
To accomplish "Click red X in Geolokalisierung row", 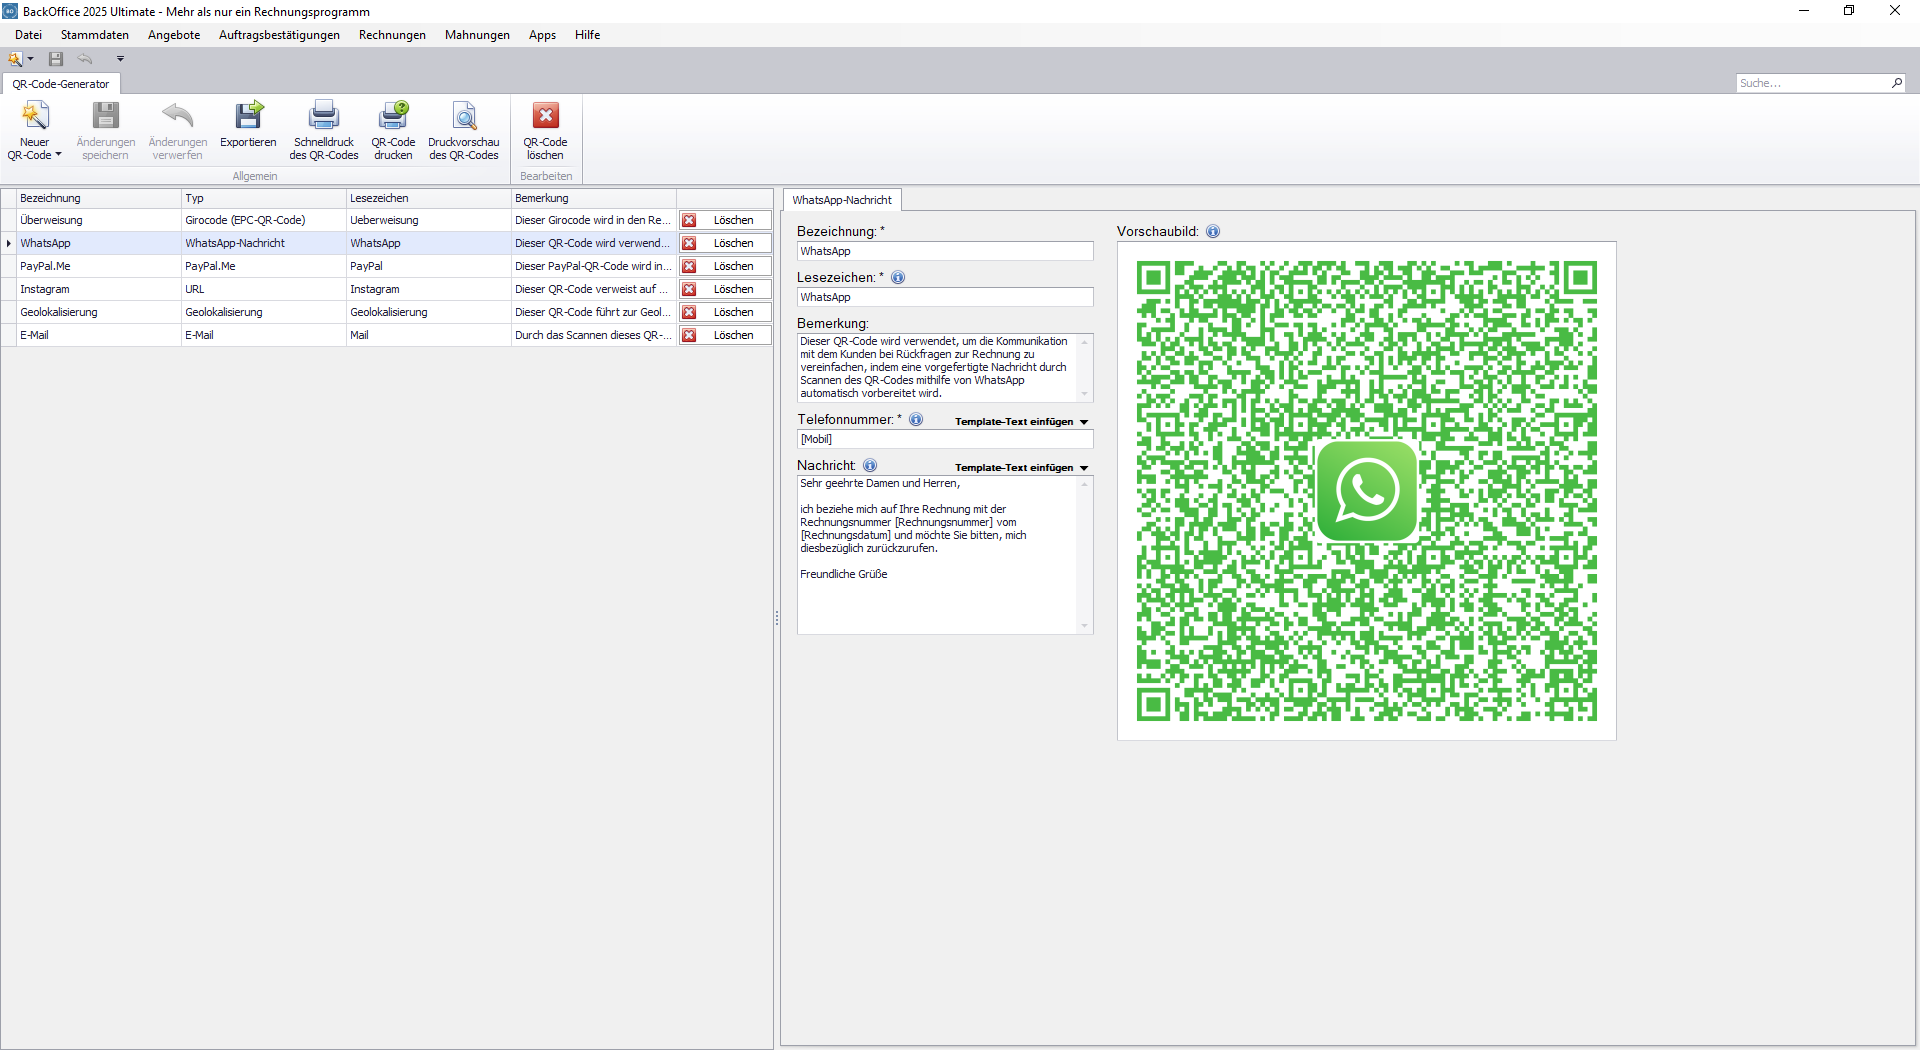I will [689, 312].
